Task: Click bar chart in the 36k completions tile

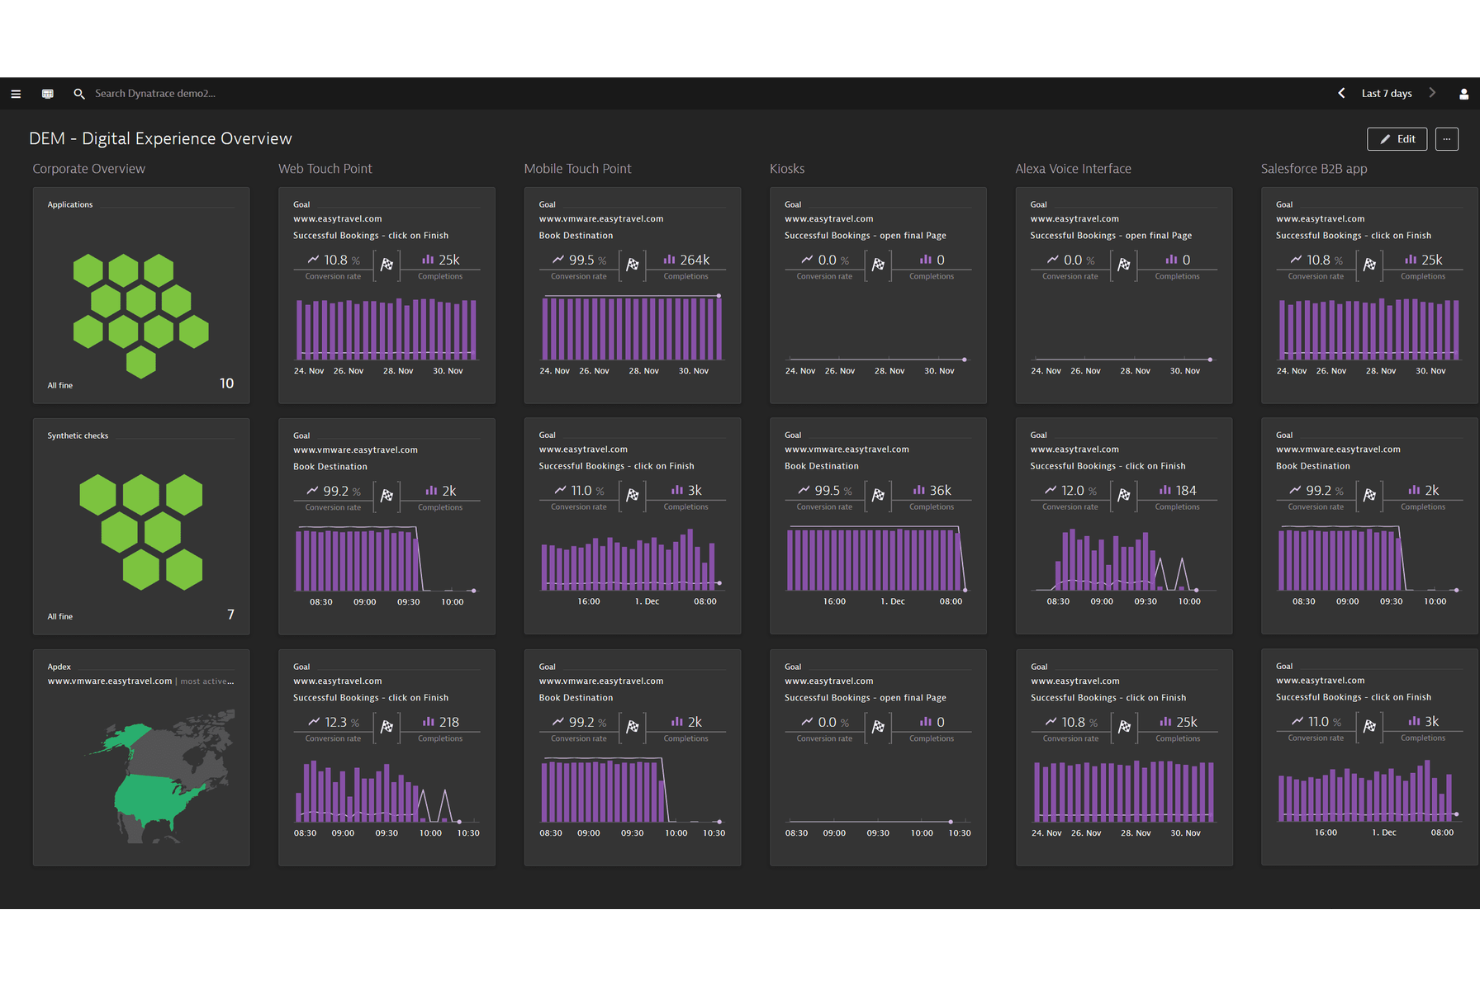Action: pos(877,559)
